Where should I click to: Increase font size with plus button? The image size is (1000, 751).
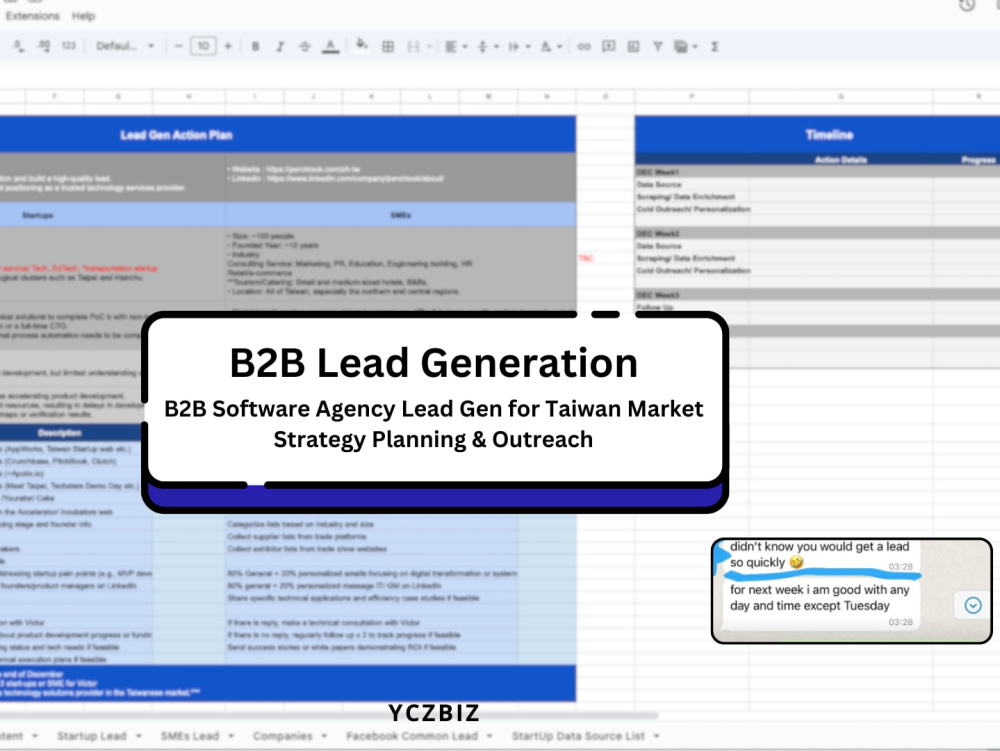pyautogui.click(x=228, y=46)
